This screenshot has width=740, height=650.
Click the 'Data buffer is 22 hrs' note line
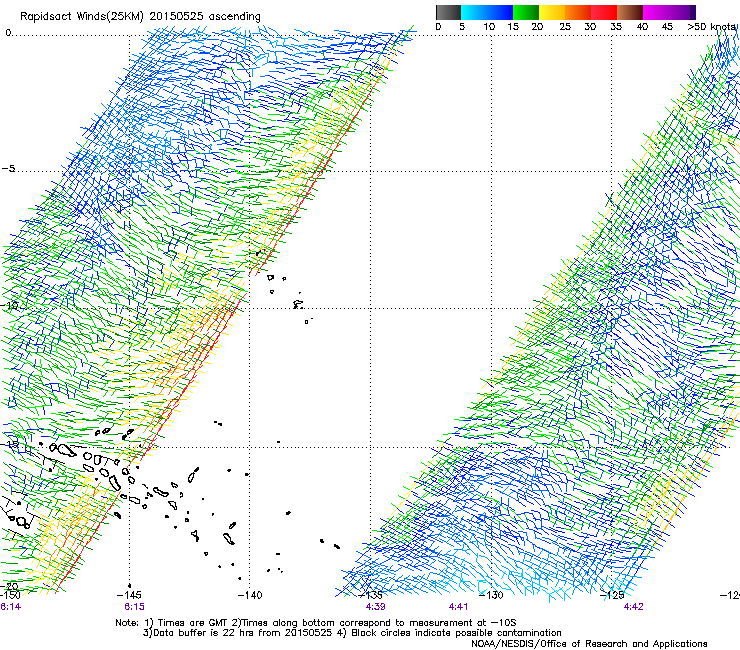pos(352,633)
